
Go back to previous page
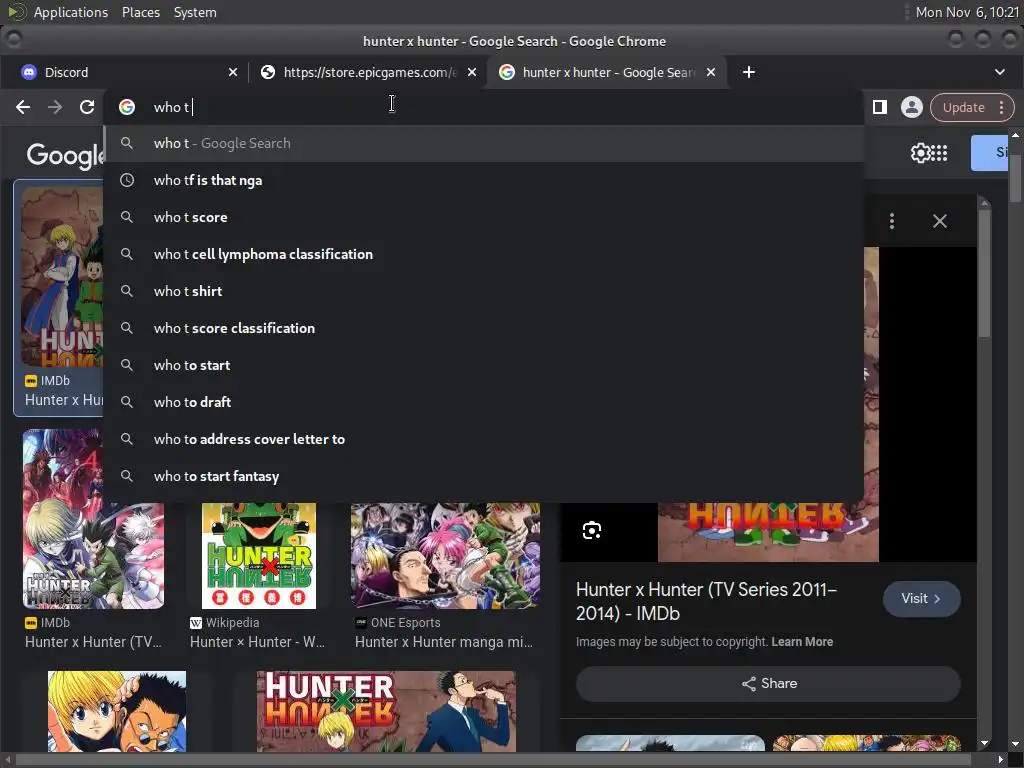(x=23, y=107)
